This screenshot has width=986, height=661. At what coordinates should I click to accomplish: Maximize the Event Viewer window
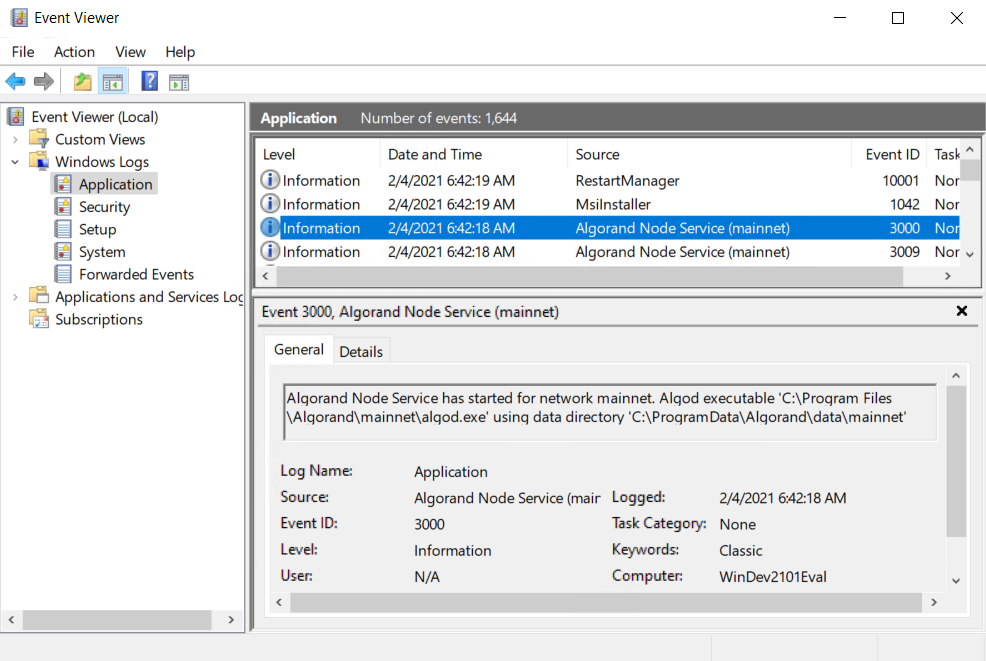click(x=898, y=18)
